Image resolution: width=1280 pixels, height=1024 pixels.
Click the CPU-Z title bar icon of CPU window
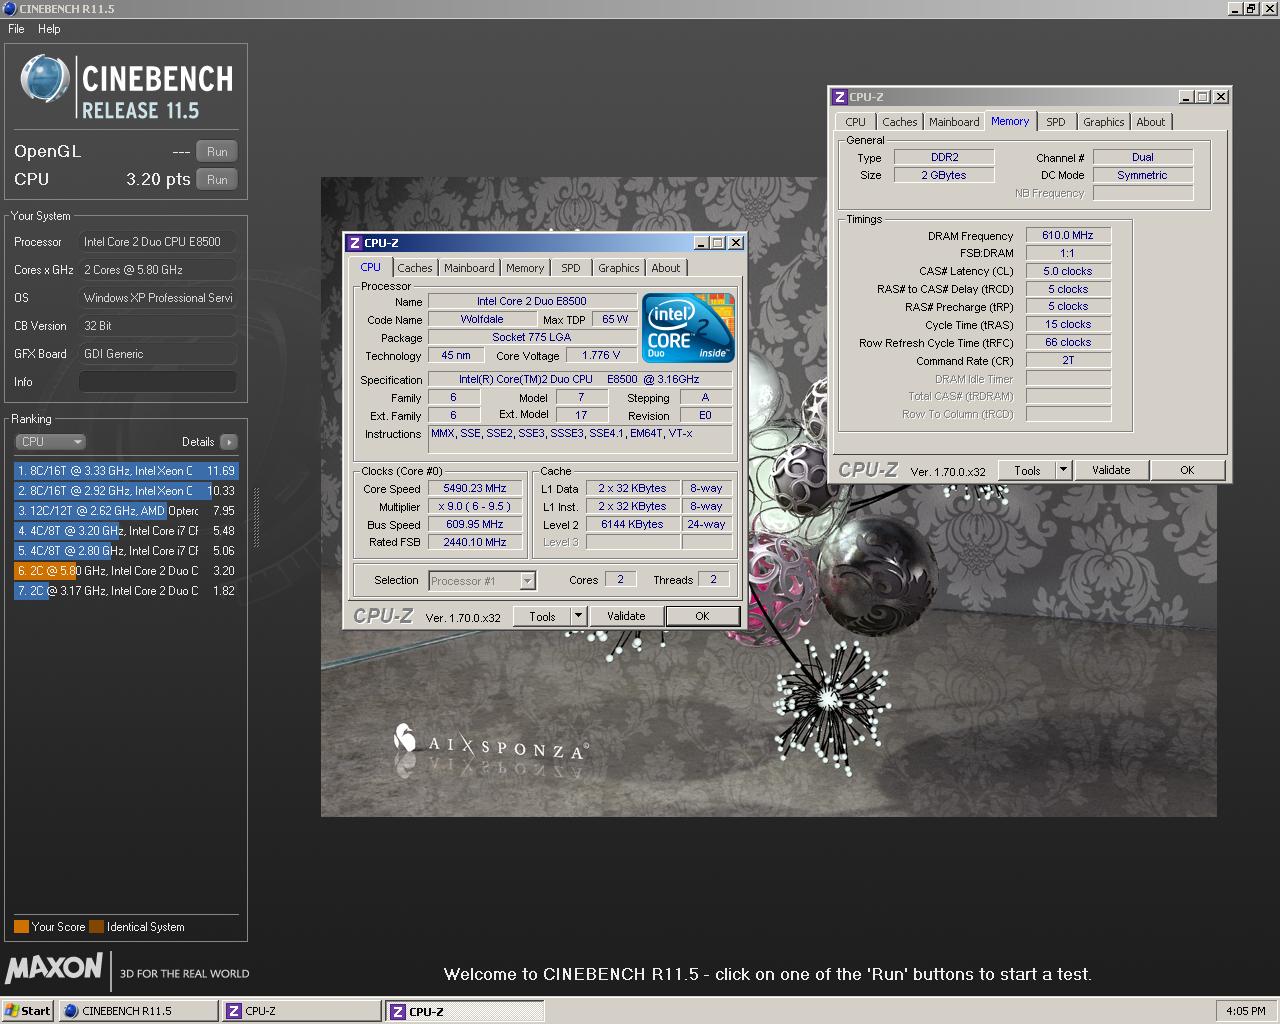[x=354, y=243]
